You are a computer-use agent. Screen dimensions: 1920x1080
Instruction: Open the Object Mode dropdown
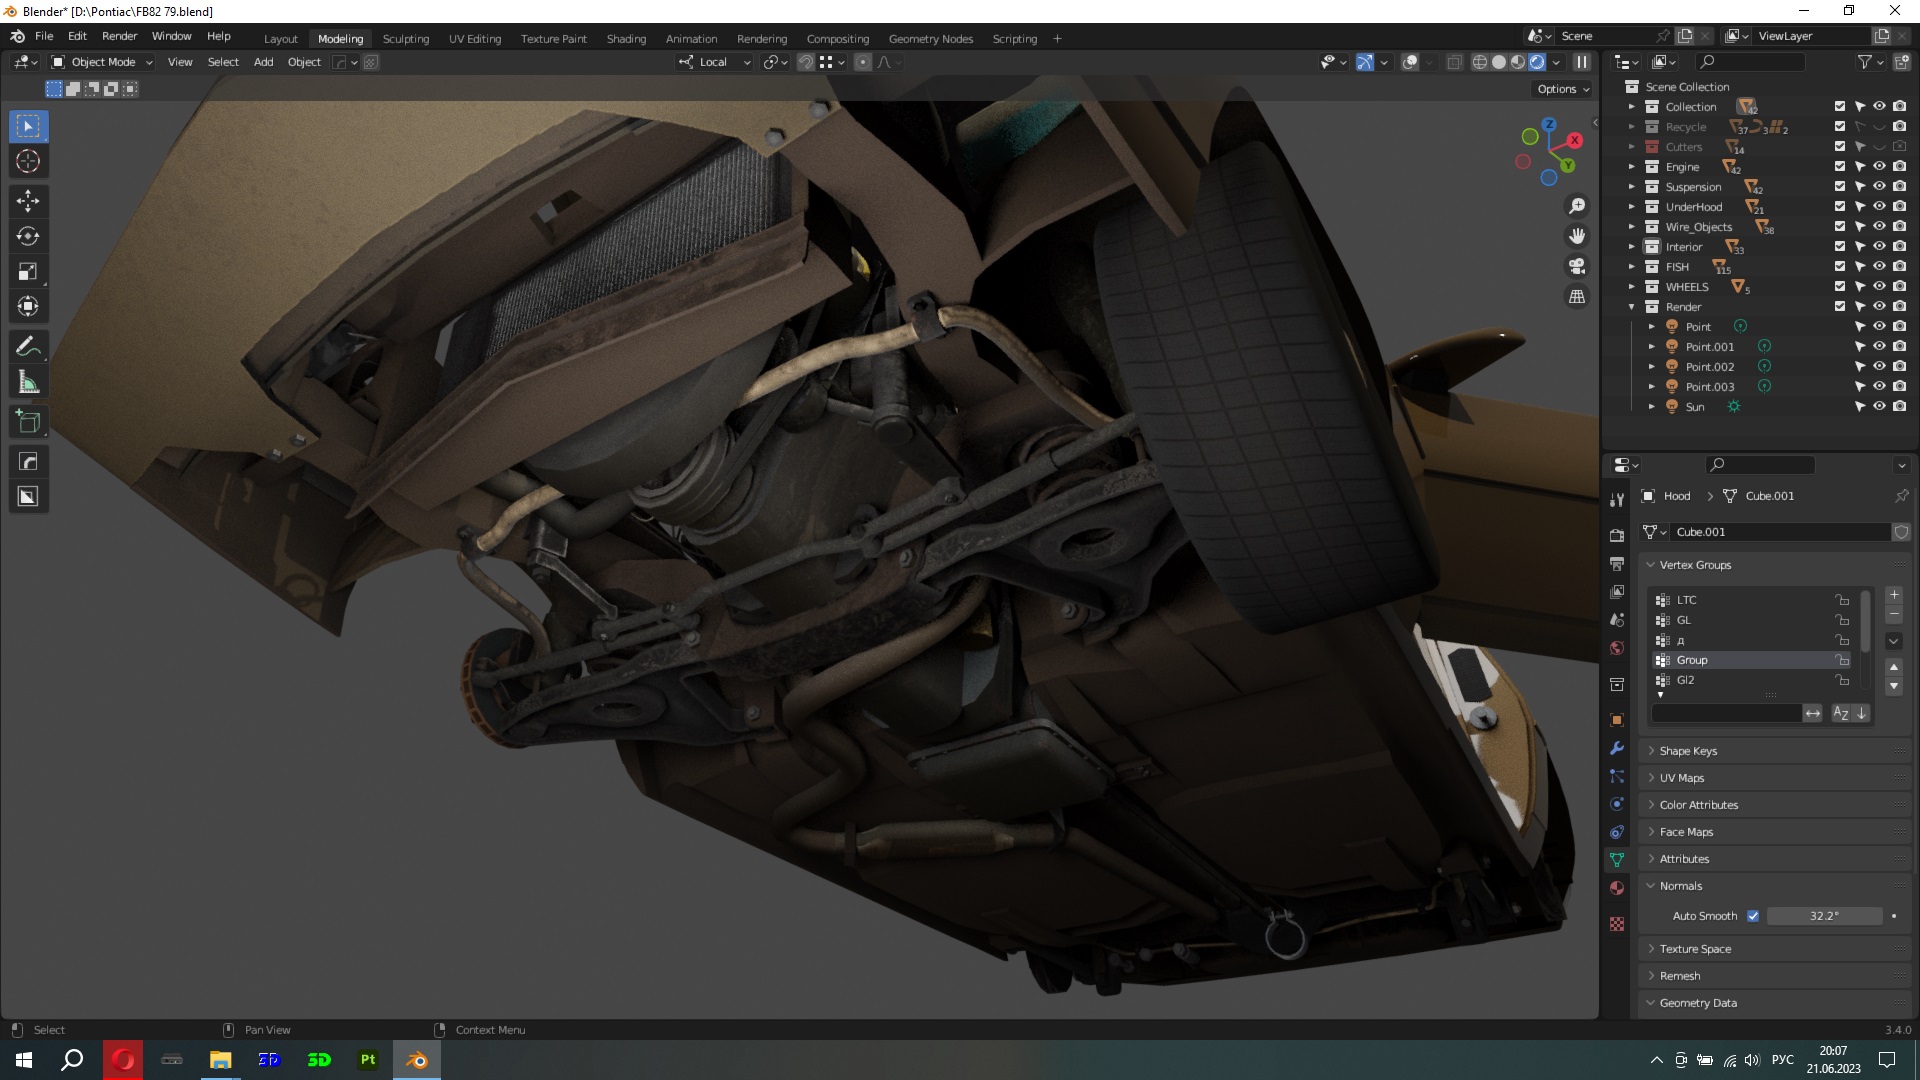(102, 62)
